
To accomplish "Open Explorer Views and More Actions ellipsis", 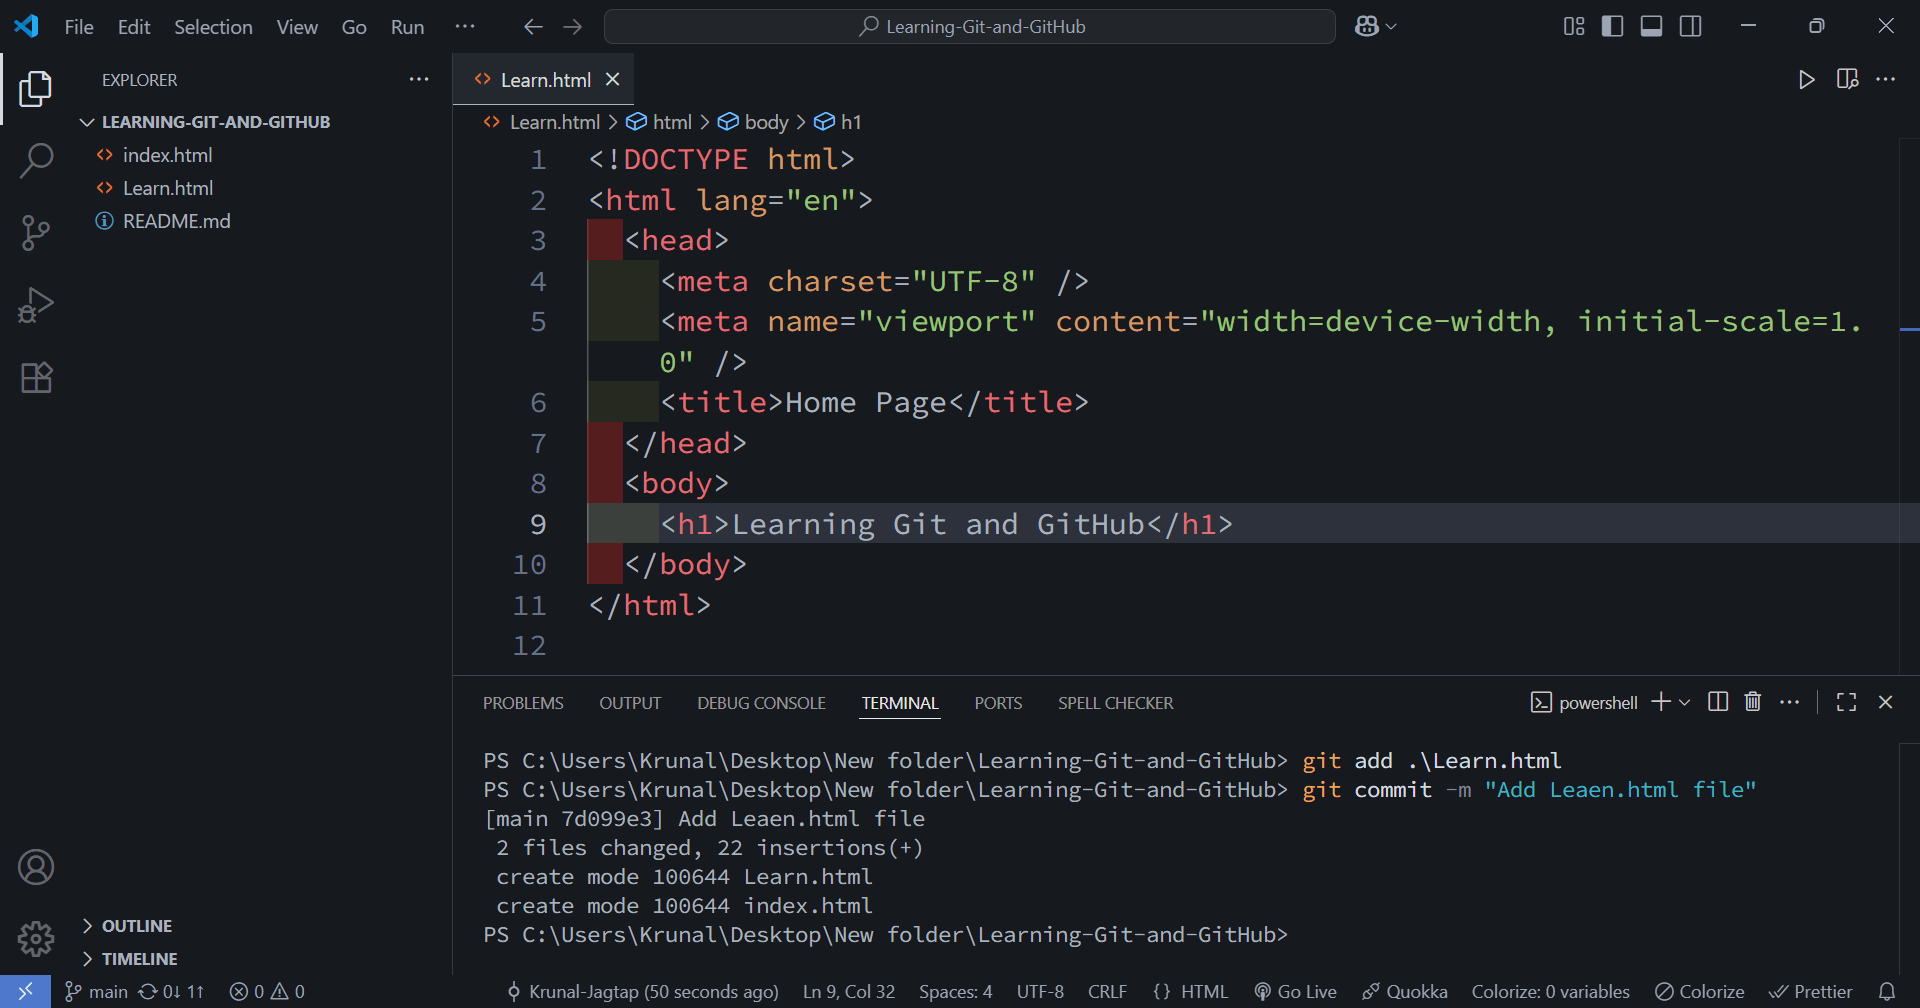I will coord(419,80).
